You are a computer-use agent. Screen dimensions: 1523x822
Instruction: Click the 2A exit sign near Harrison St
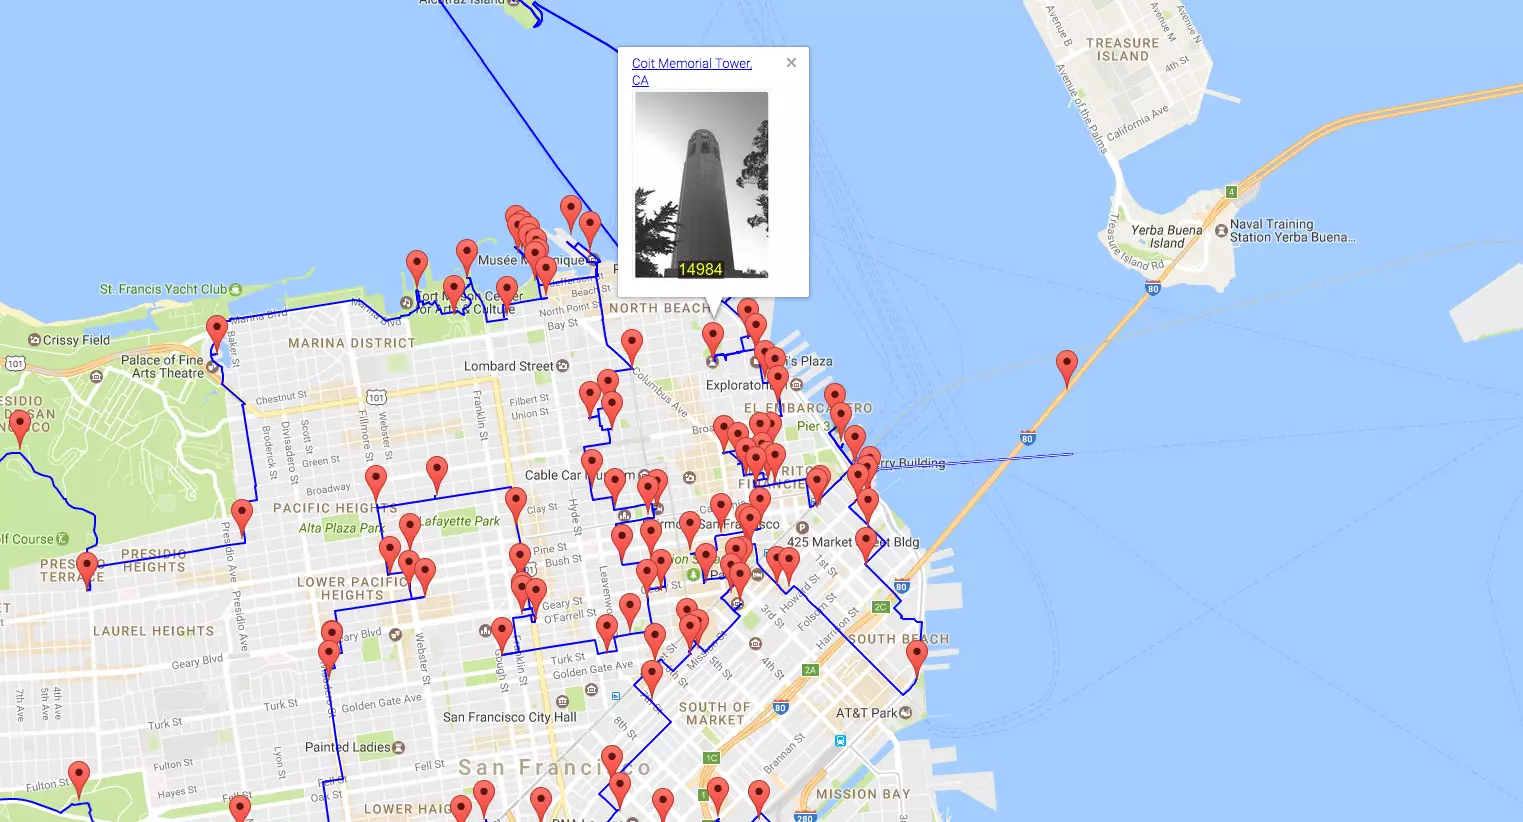tap(810, 670)
